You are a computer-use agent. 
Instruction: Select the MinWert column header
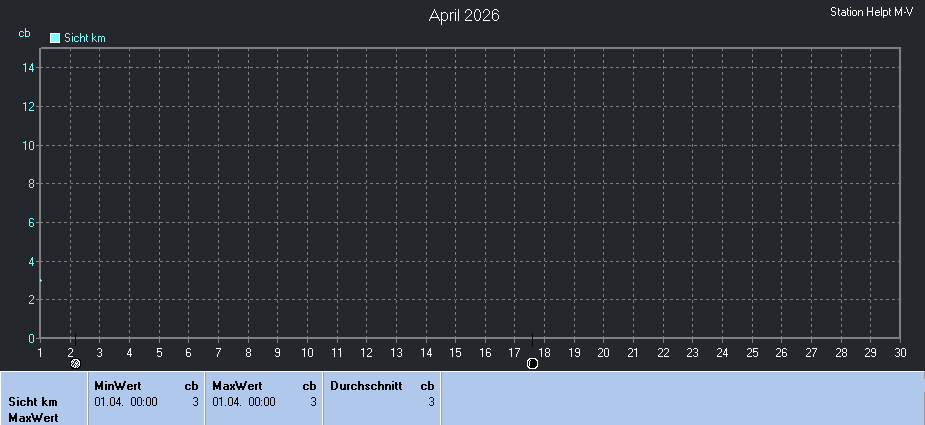coord(115,385)
